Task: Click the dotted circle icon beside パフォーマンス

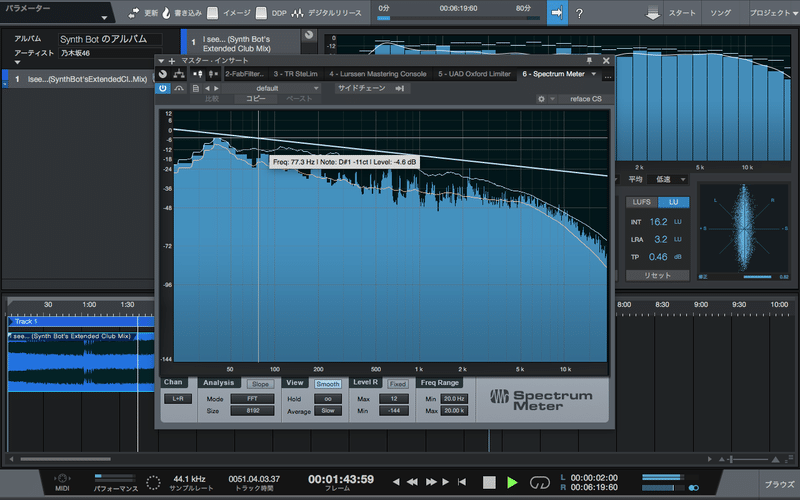Action: [153, 482]
